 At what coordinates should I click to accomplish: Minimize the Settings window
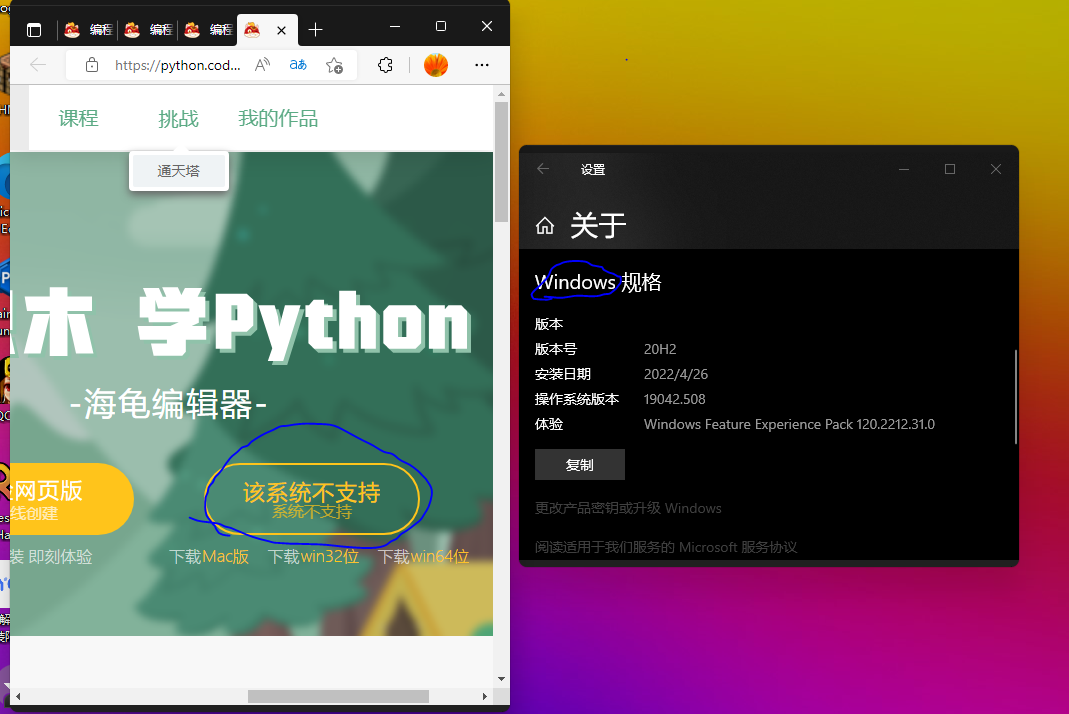coord(904,169)
